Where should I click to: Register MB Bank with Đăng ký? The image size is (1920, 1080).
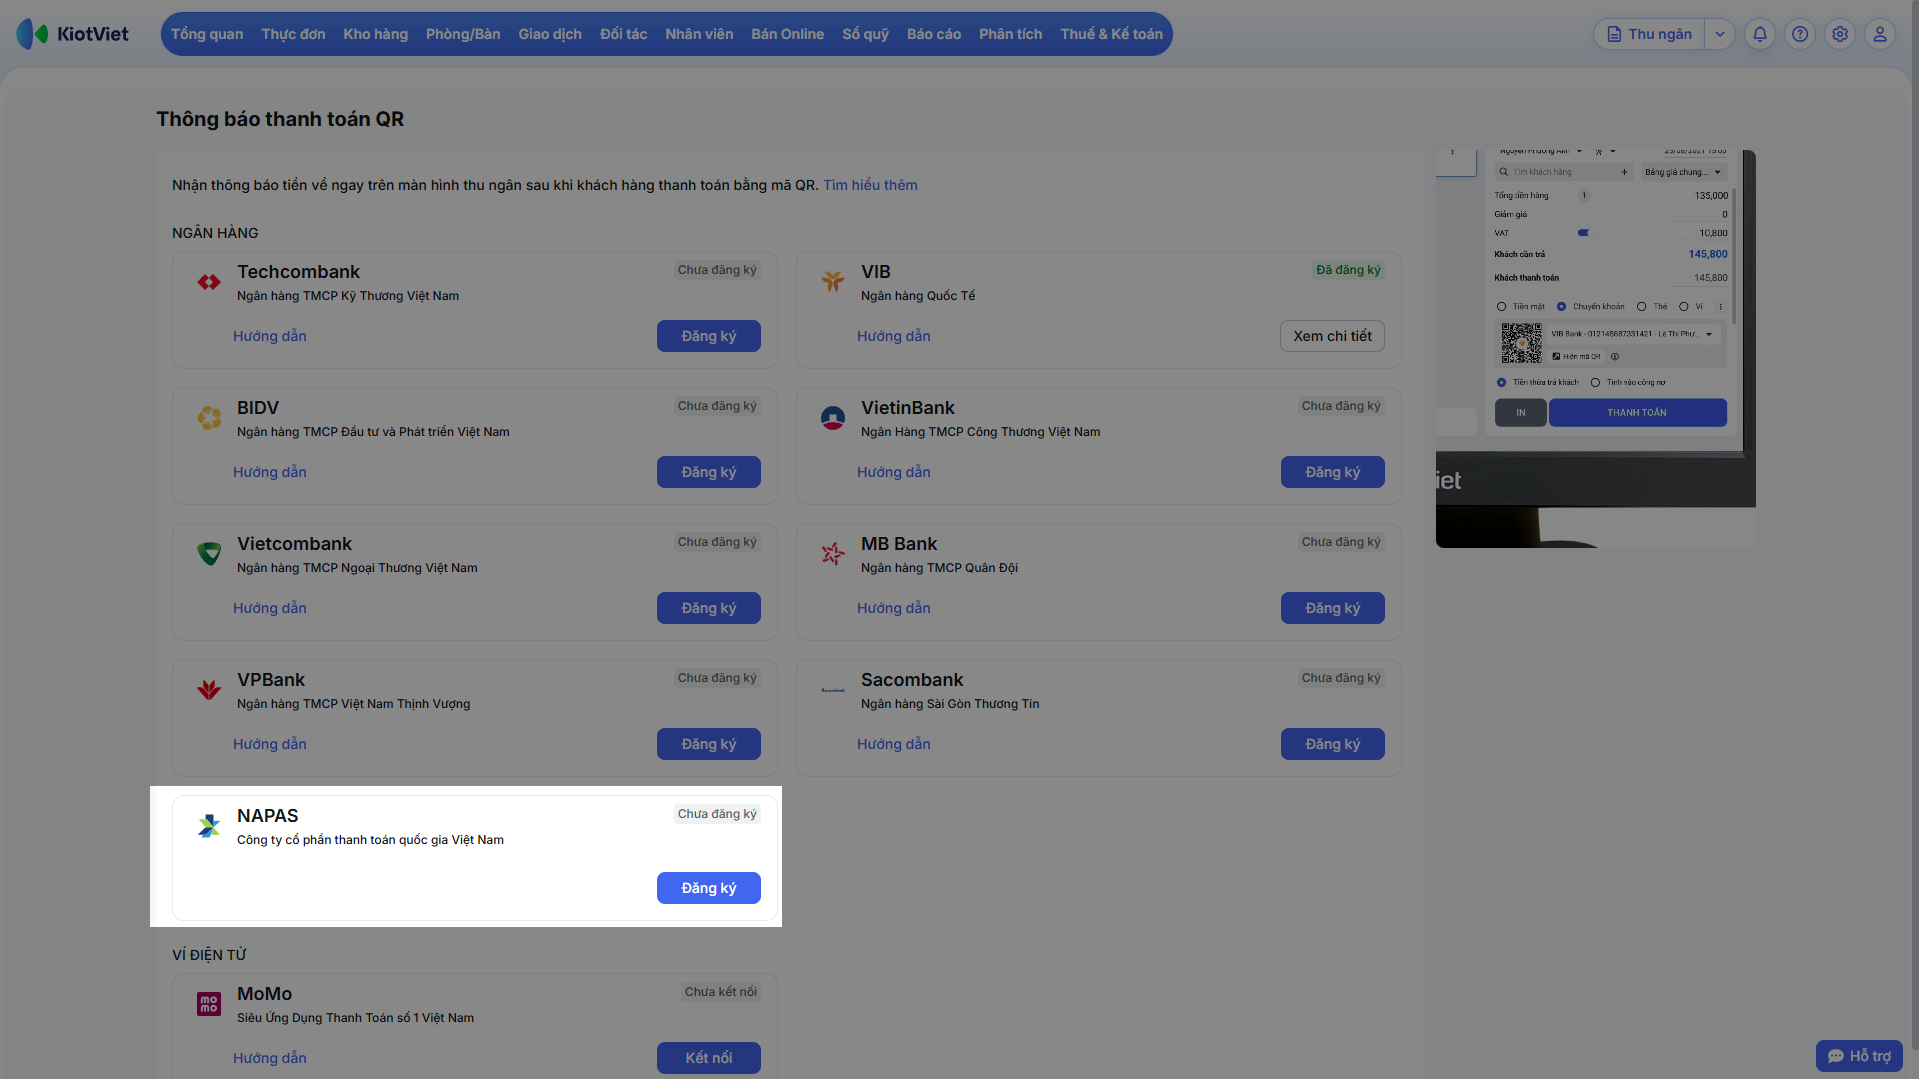1333,608
